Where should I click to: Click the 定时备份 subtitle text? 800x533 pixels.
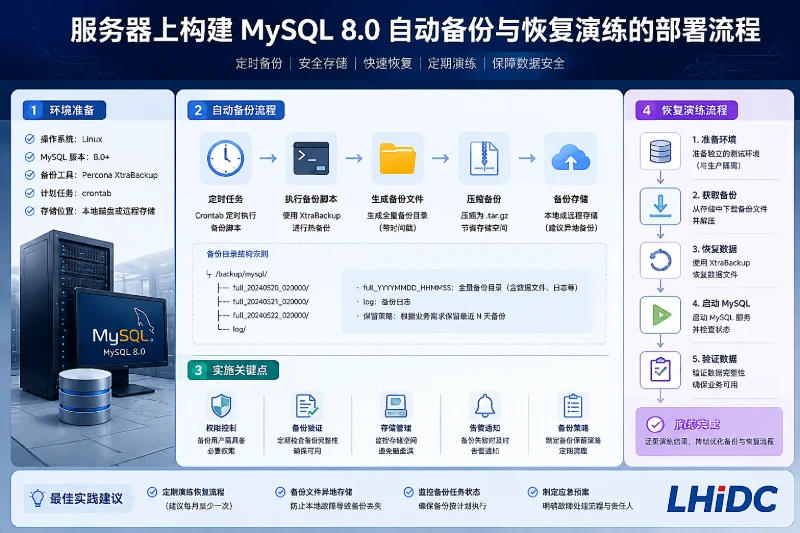(x=259, y=63)
